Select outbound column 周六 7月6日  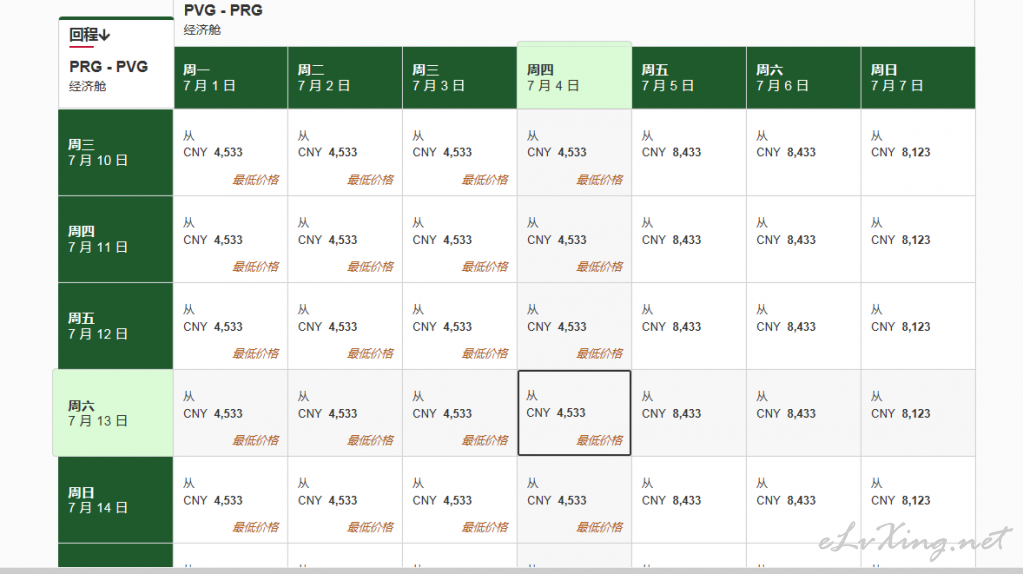coord(804,78)
